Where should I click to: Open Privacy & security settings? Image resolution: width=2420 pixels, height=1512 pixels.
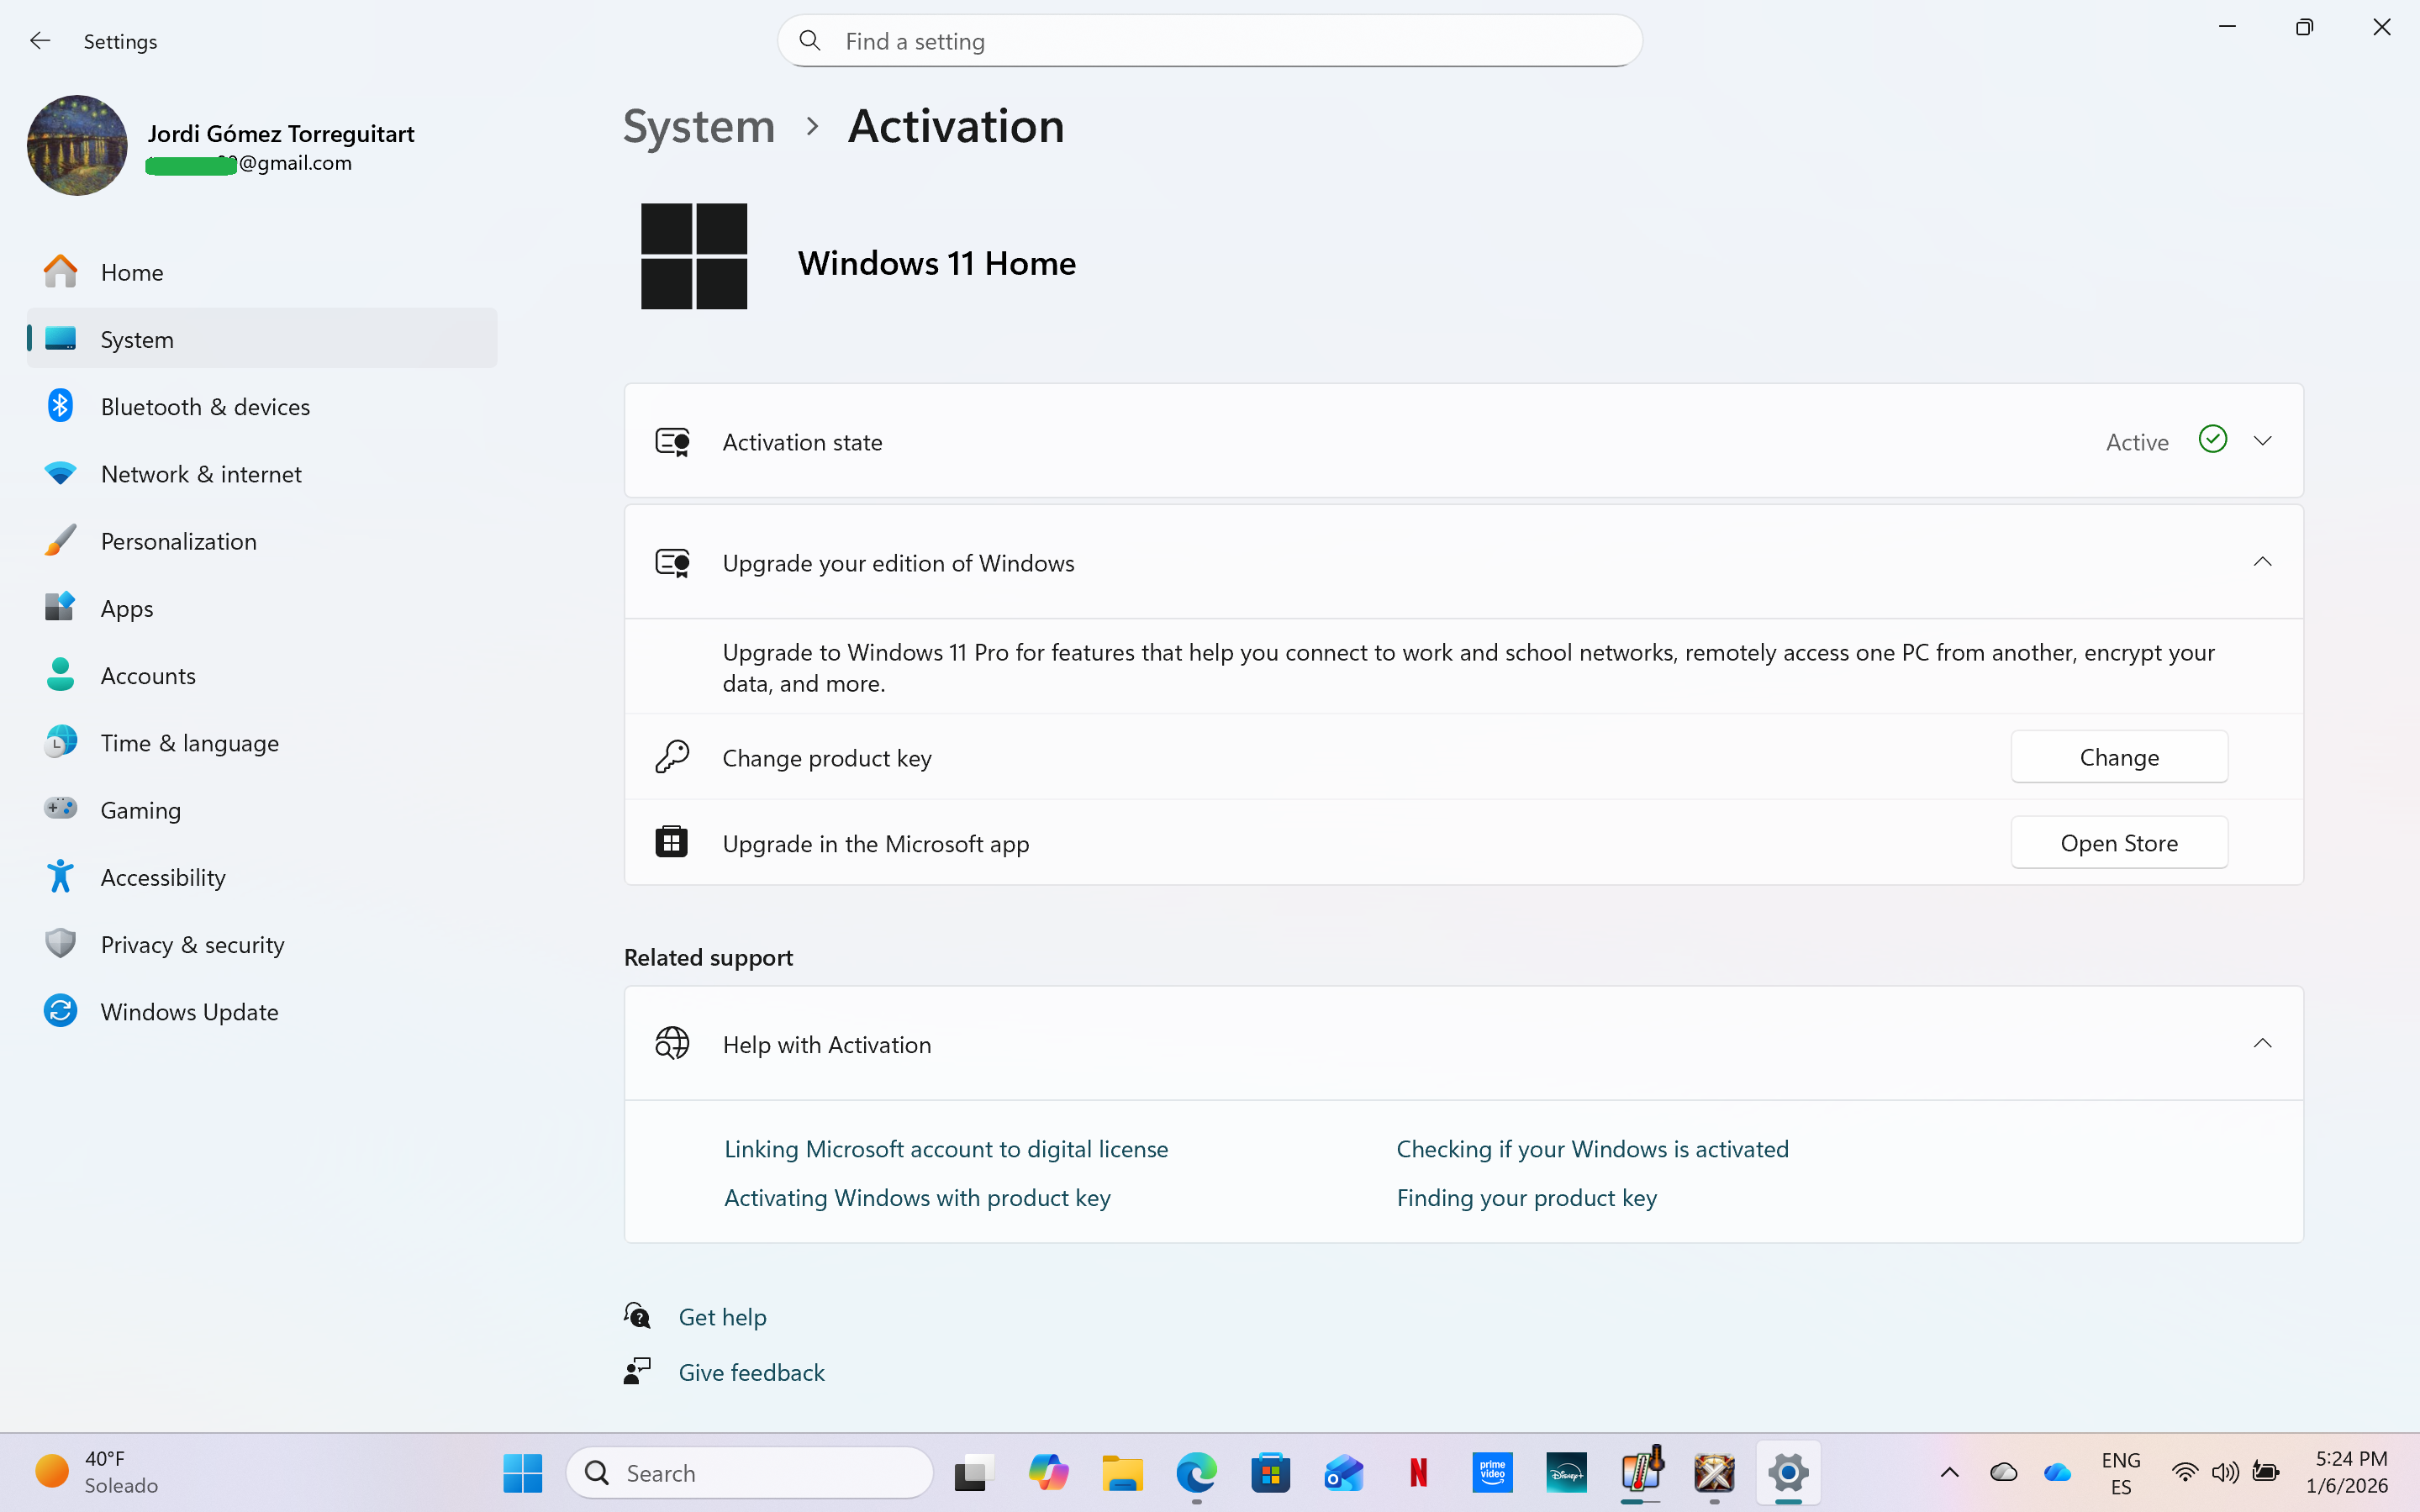[x=262, y=944]
